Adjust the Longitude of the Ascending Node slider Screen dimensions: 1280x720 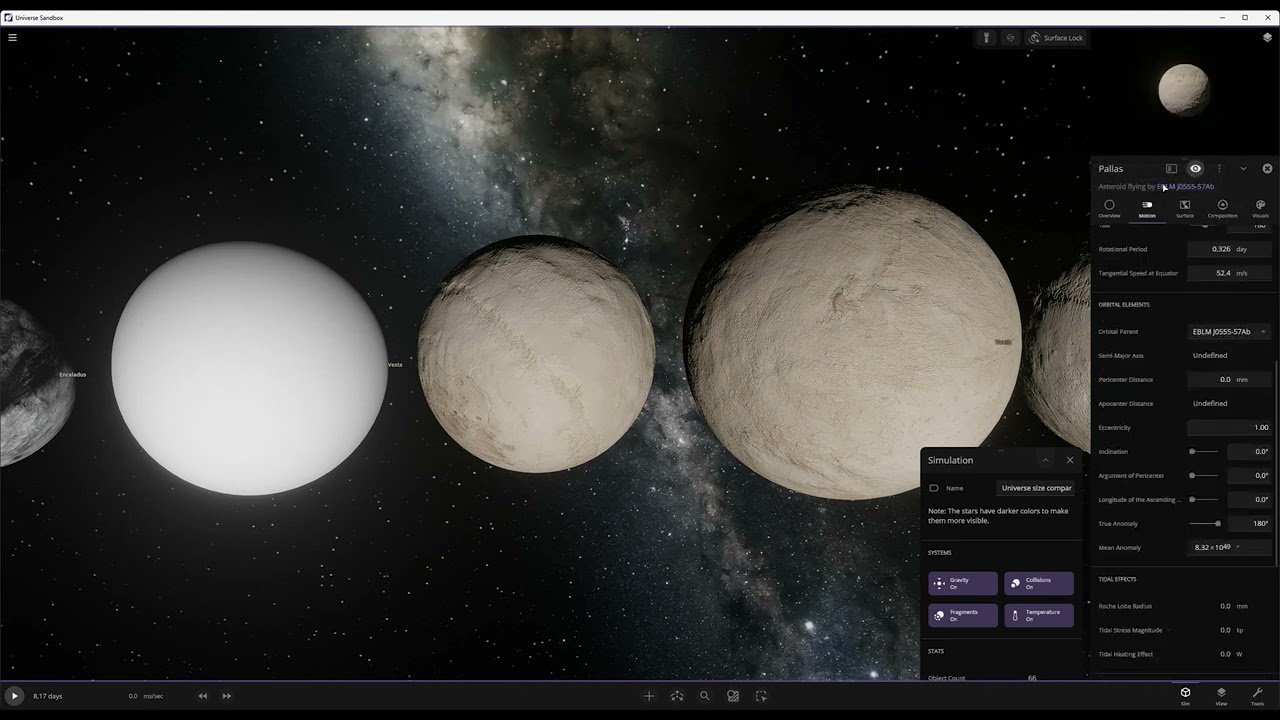1204,499
